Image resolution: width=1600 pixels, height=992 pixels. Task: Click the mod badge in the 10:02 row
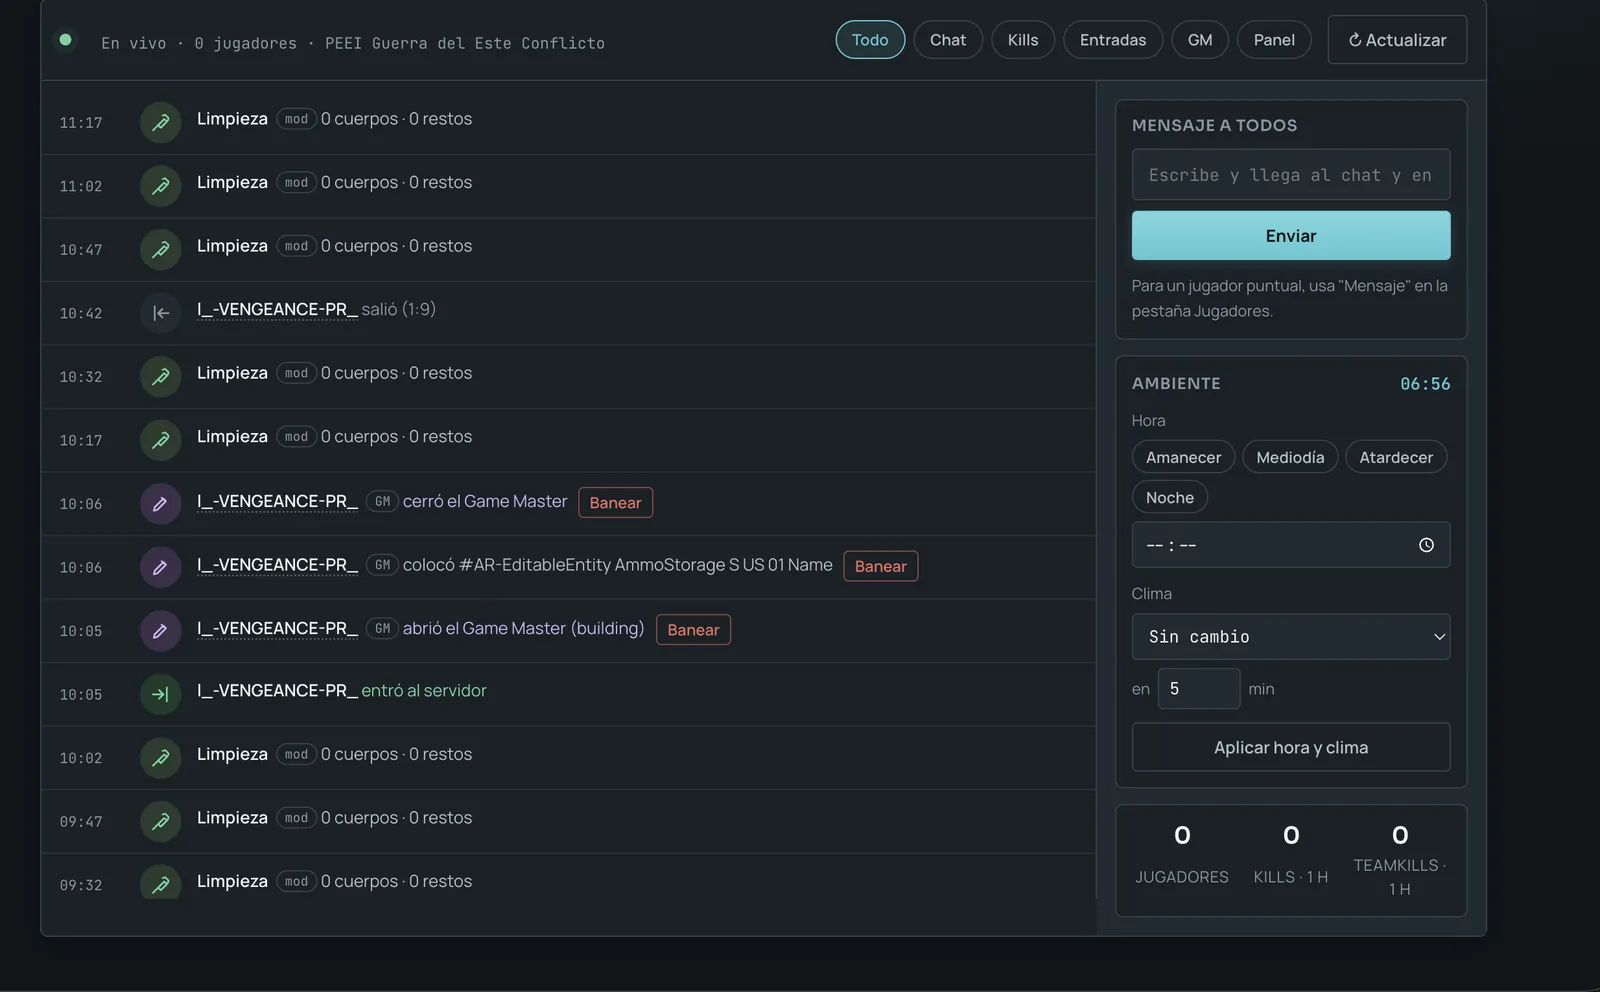(296, 754)
